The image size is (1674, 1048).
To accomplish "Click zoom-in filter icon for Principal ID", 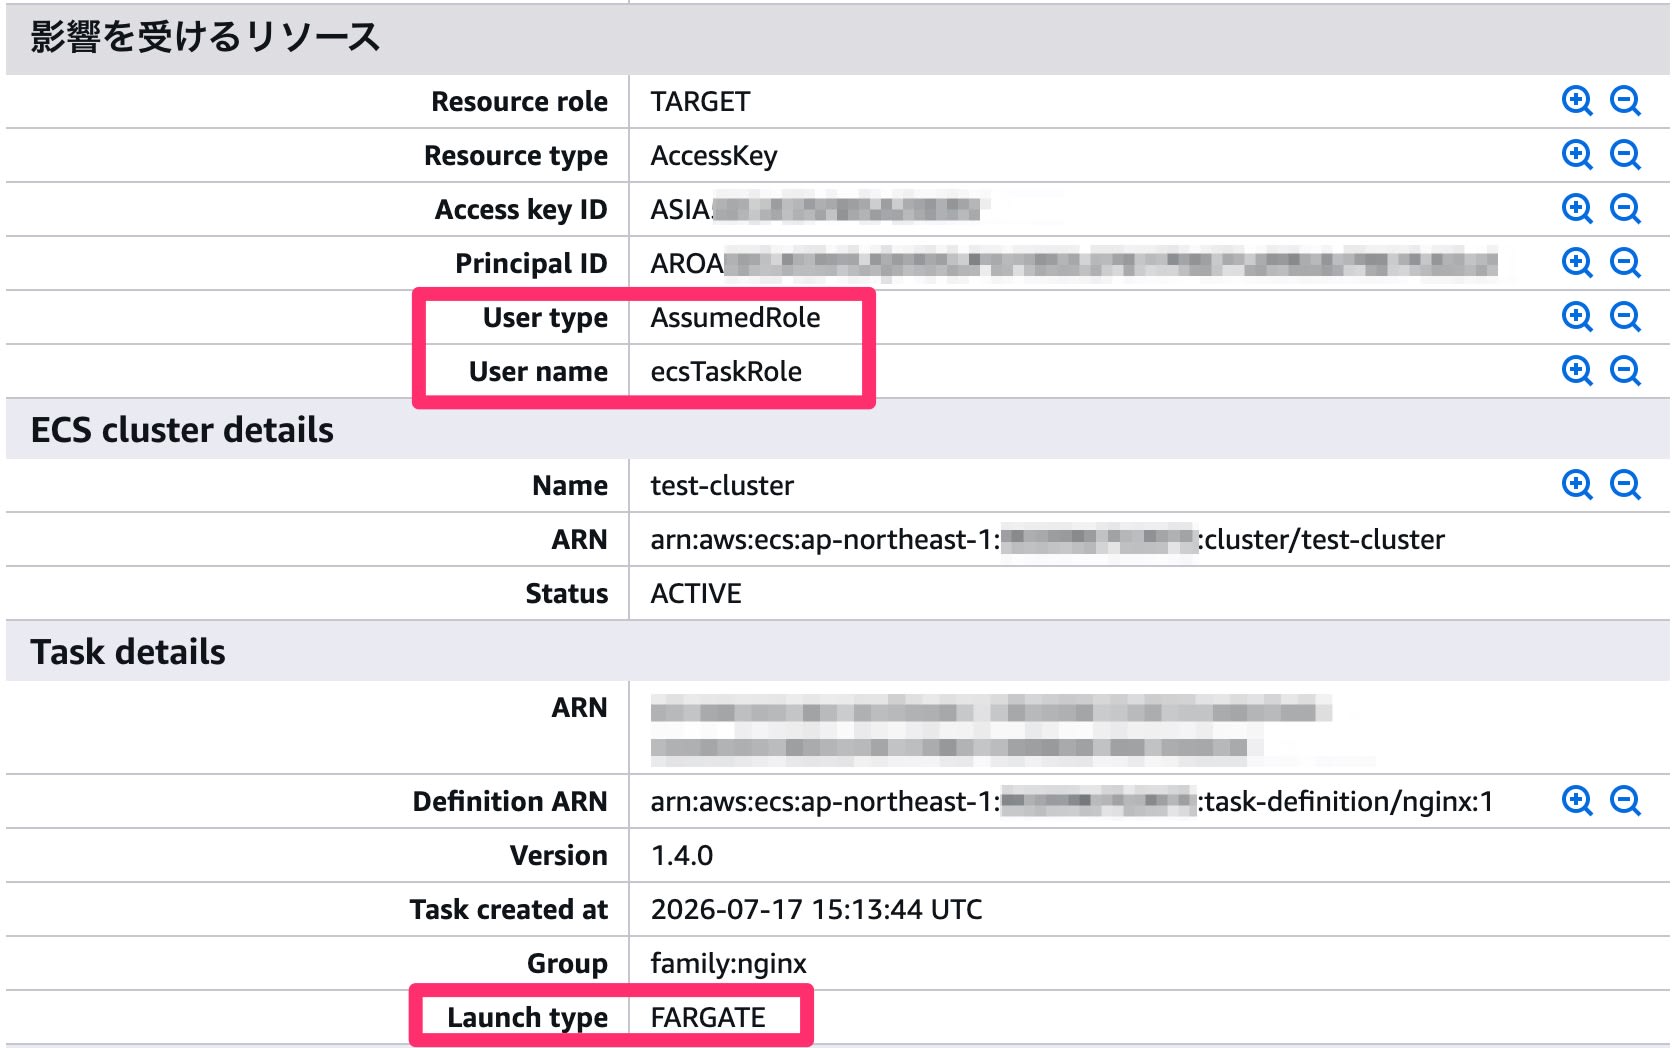I will click(1577, 263).
